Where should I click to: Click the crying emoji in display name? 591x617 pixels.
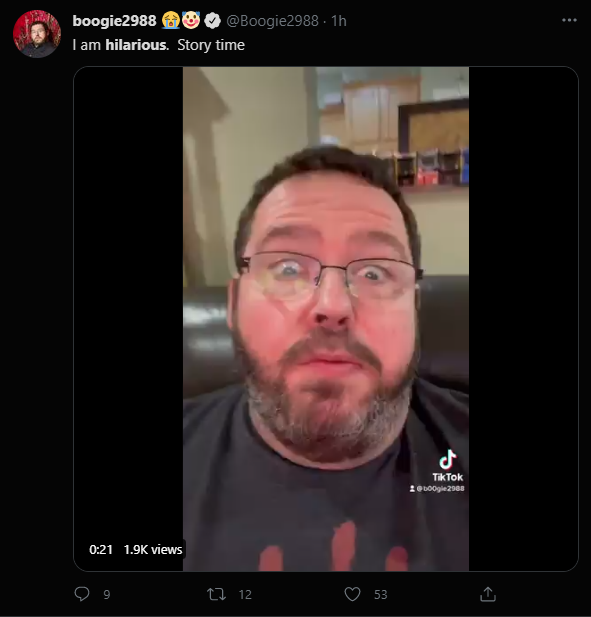171,20
